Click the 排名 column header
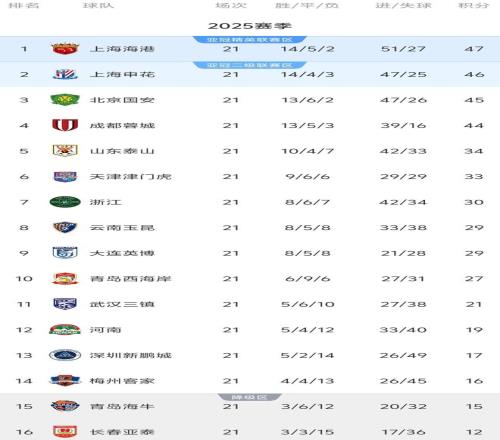The height and width of the screenshot is (440, 500). click(24, 5)
